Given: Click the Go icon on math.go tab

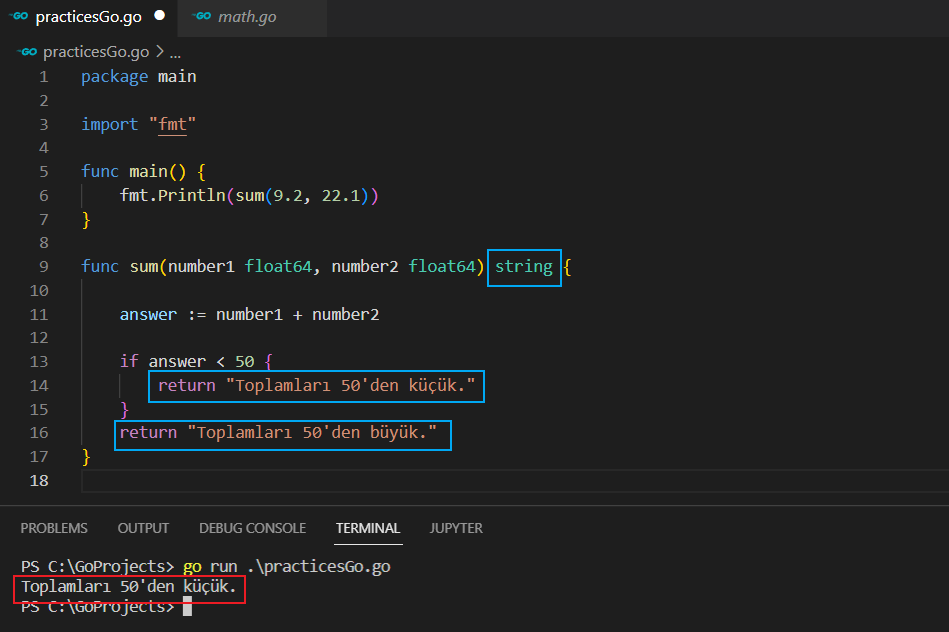Looking at the screenshot, I should tap(202, 17).
